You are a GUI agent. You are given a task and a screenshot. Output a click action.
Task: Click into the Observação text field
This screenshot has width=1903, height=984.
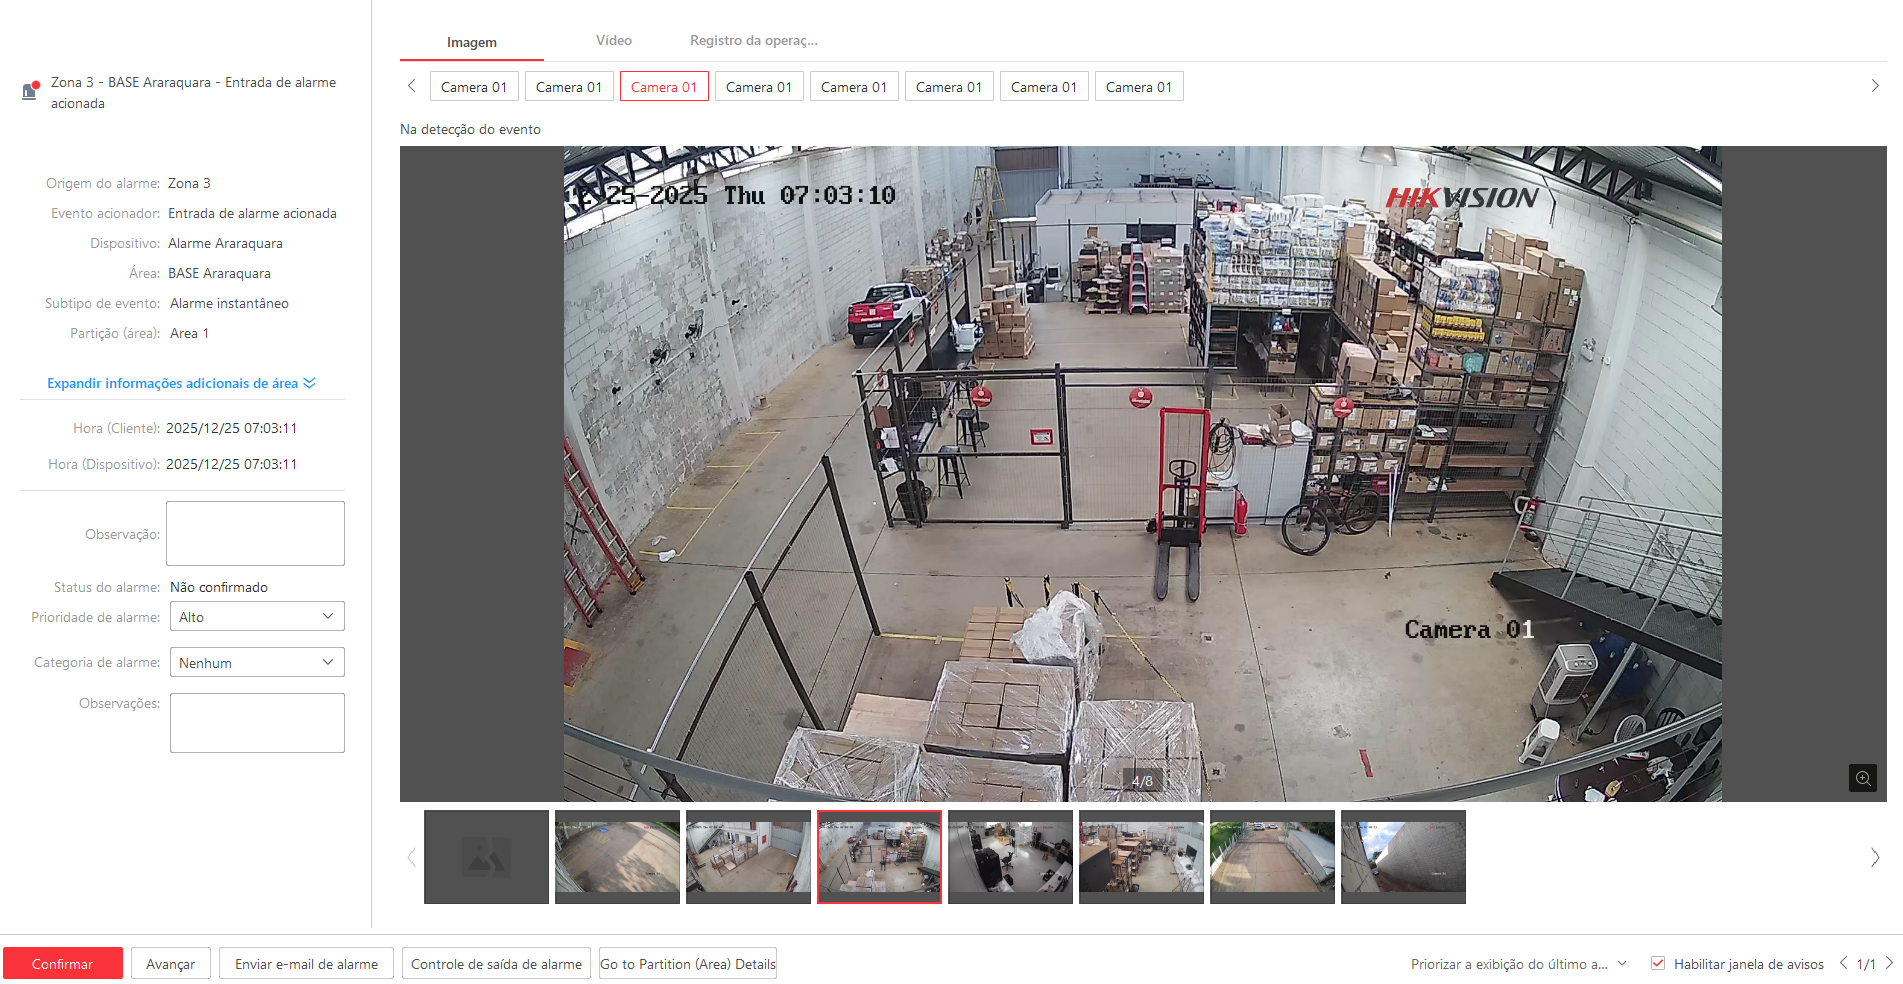[255, 534]
